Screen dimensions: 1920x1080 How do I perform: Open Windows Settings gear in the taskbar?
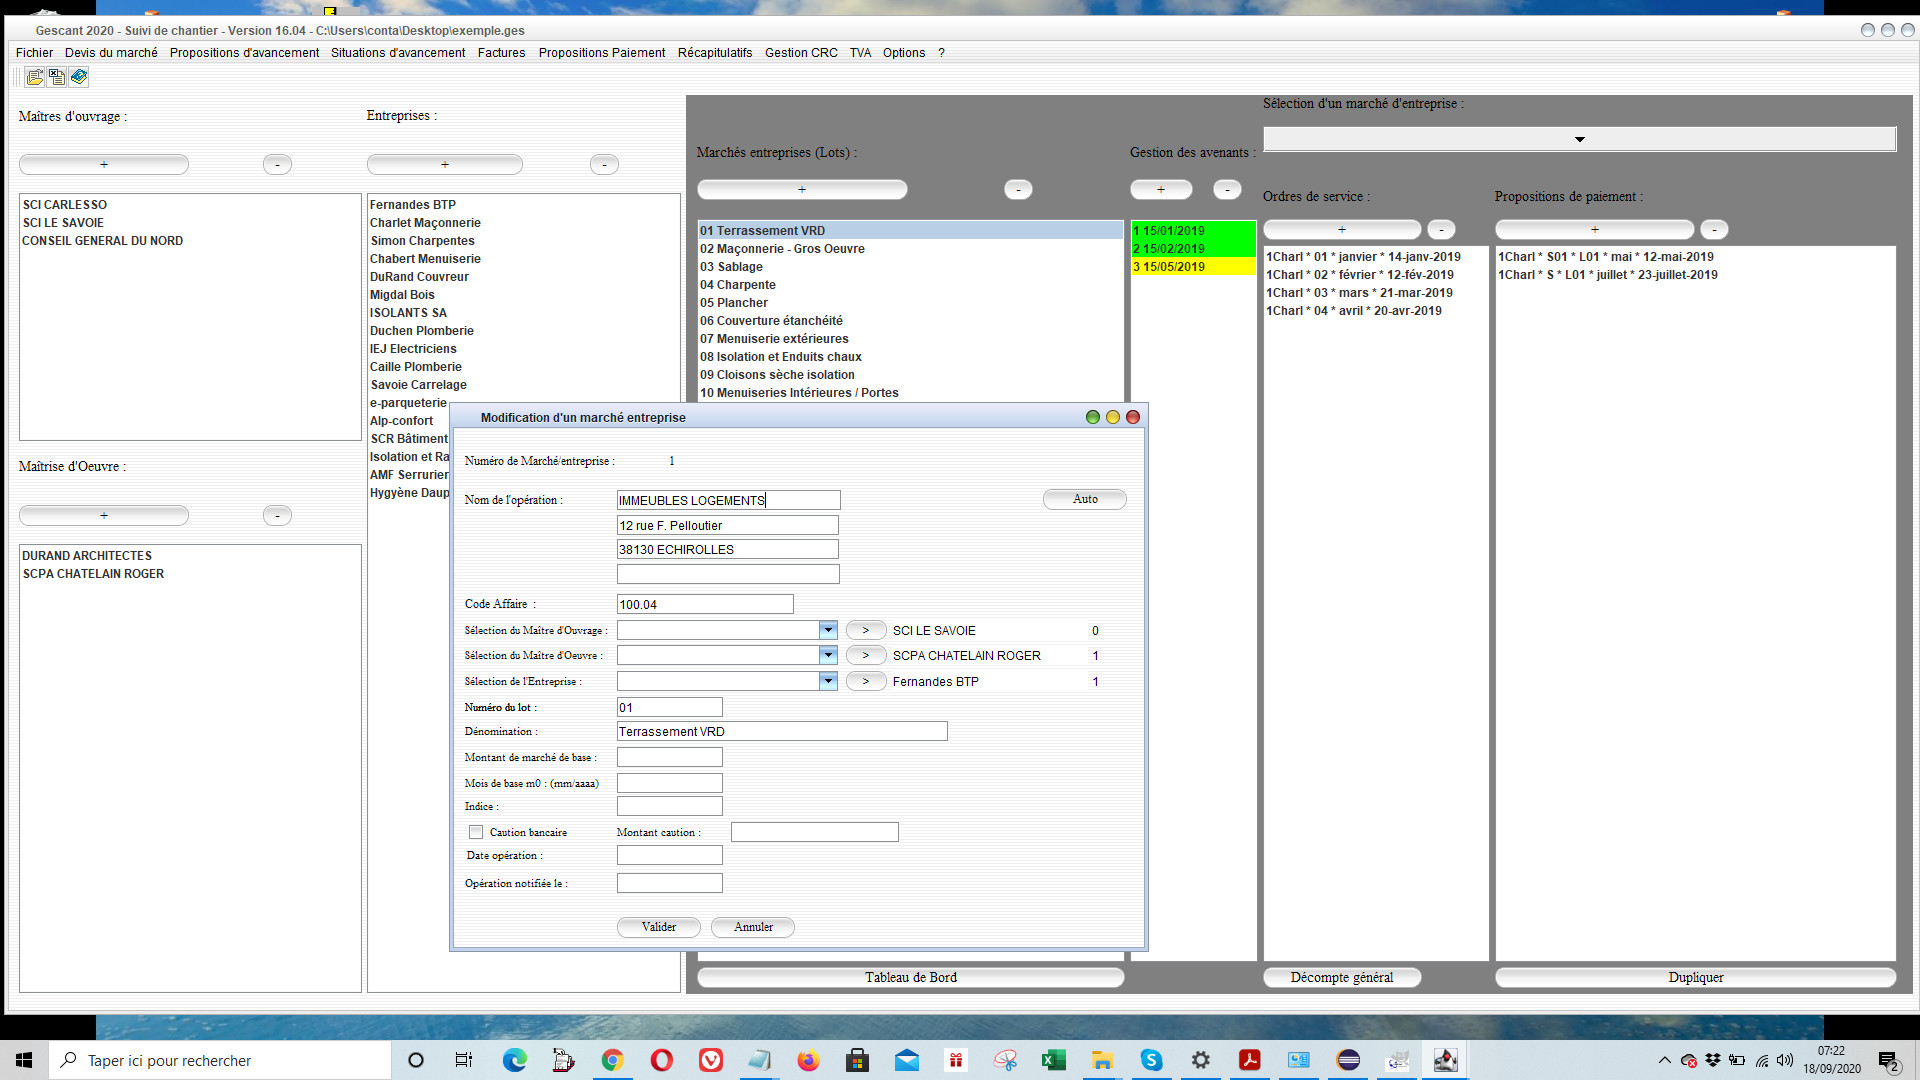pyautogui.click(x=1200, y=1060)
